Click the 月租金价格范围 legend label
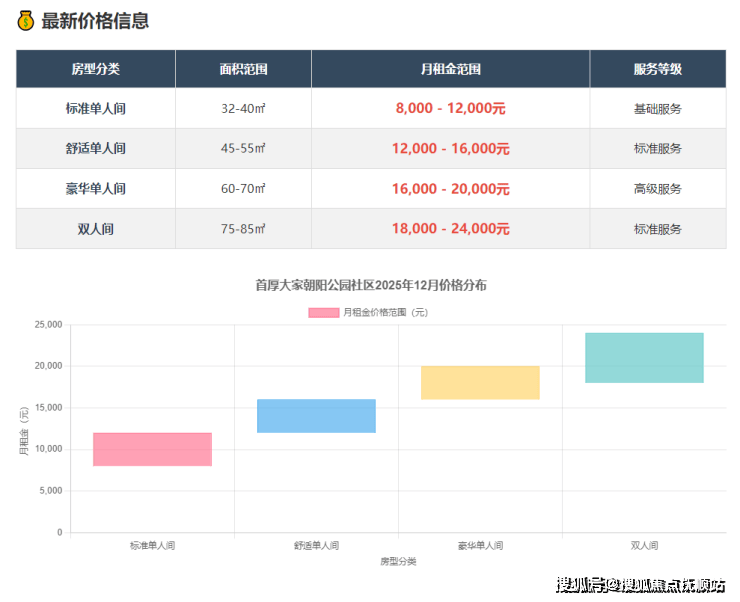The width and height of the screenshot is (740, 602). click(385, 312)
